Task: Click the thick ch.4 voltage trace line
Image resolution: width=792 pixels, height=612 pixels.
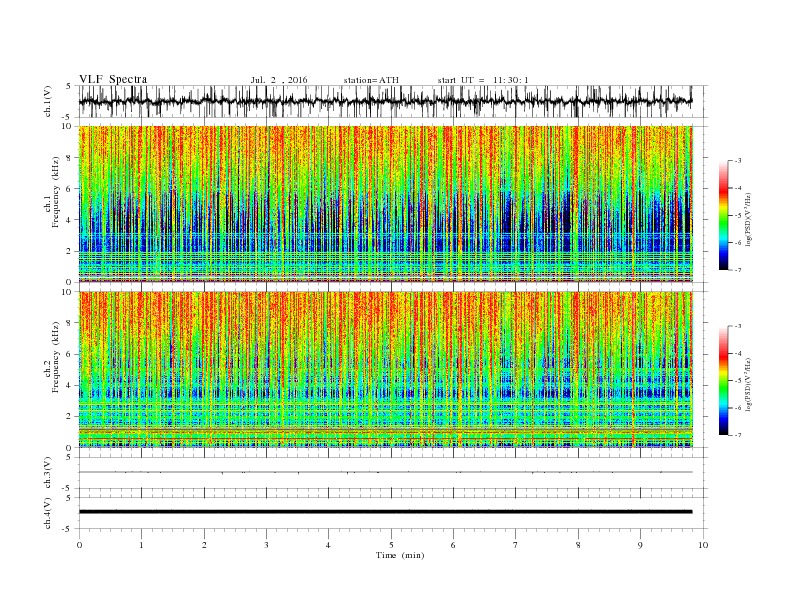Action: [386, 512]
